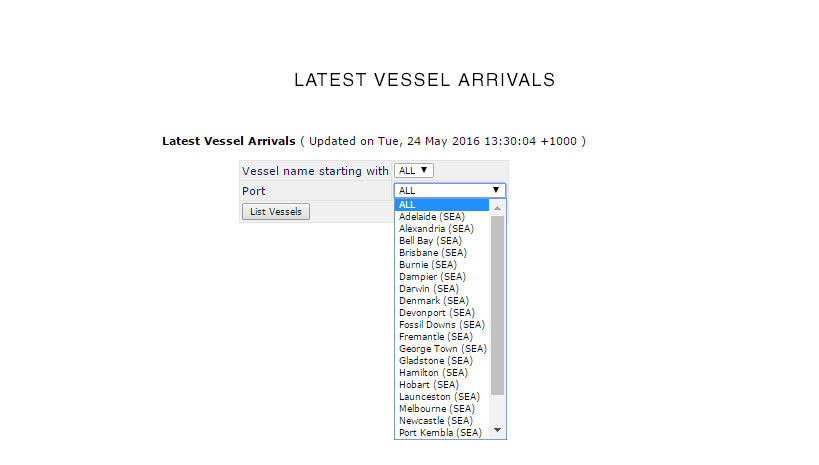819x465 pixels.
Task: Pick Bell Bay (SEA) port
Action: [430, 240]
